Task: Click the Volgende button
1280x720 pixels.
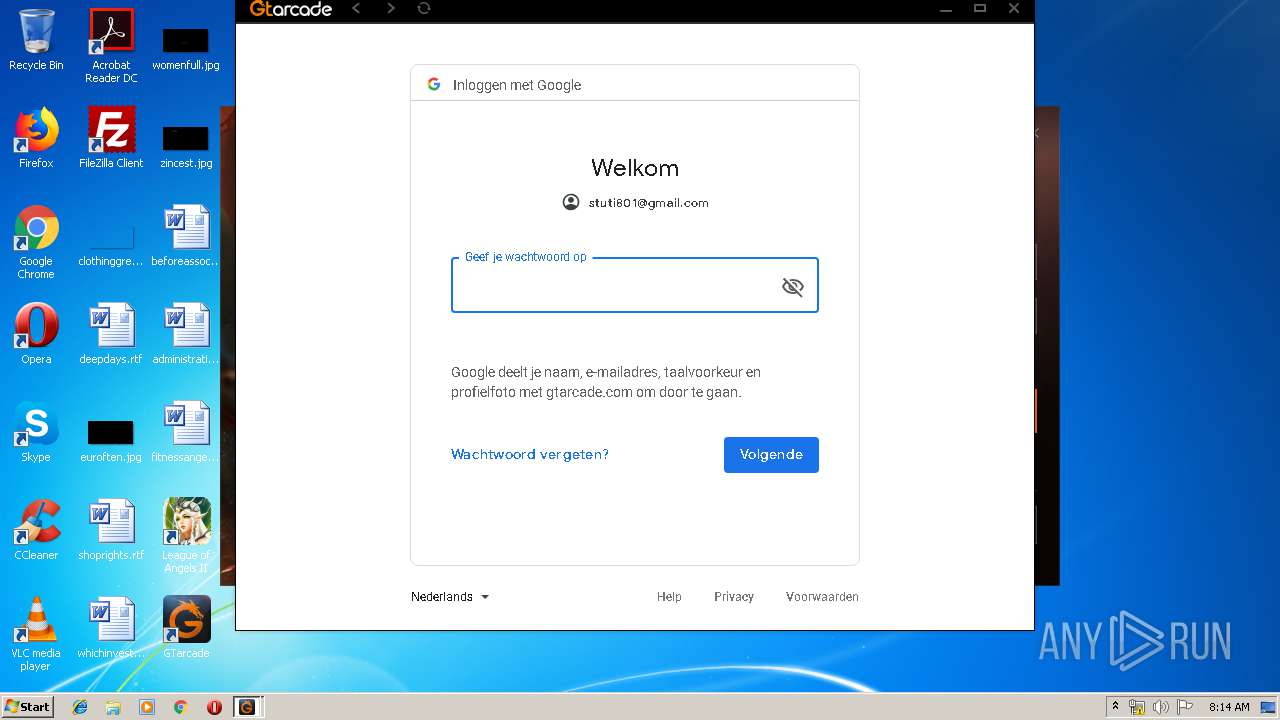Action: 771,455
